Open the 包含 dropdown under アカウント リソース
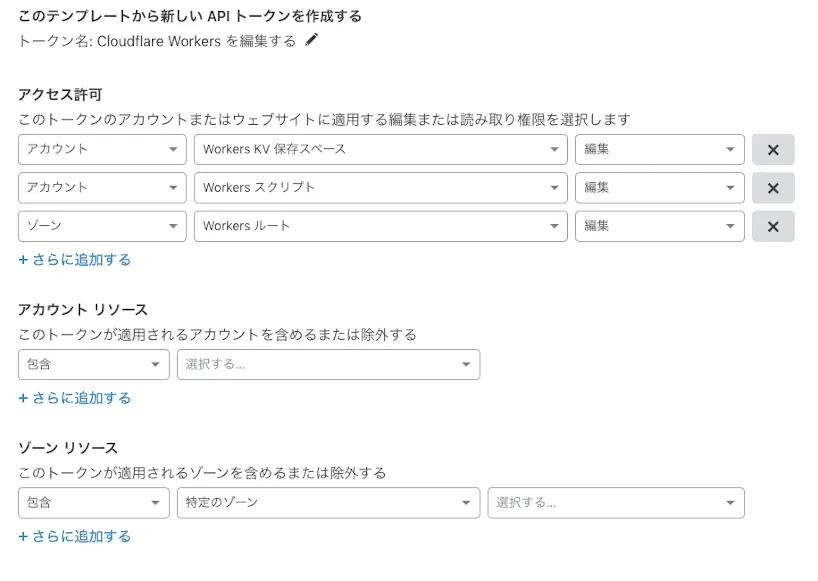 click(x=93, y=364)
